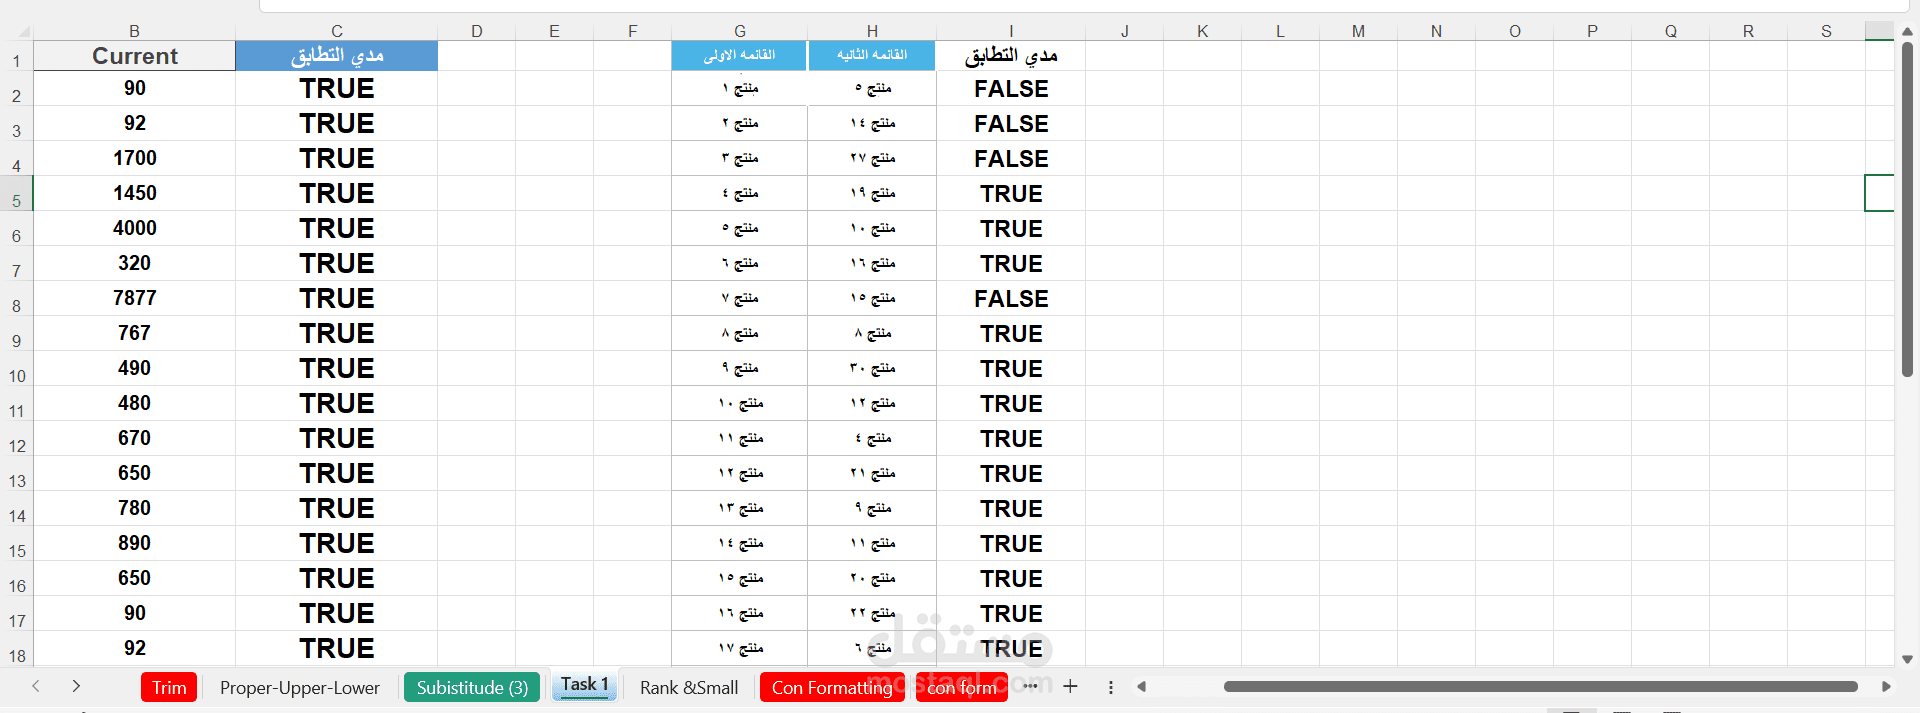Open the Subistitude (3) sheet tab

[x=472, y=687]
